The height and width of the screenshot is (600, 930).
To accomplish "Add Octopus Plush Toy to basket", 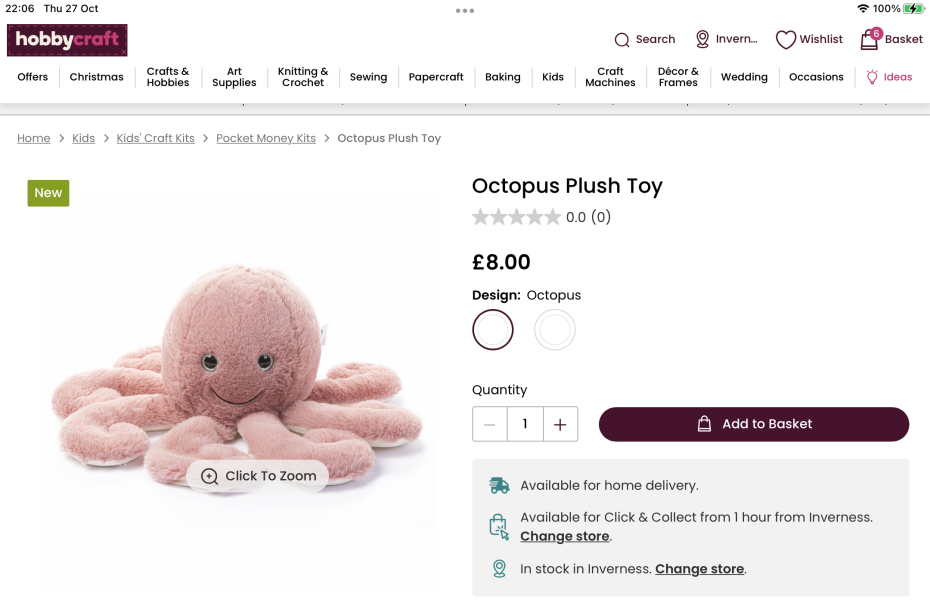I will click(754, 424).
